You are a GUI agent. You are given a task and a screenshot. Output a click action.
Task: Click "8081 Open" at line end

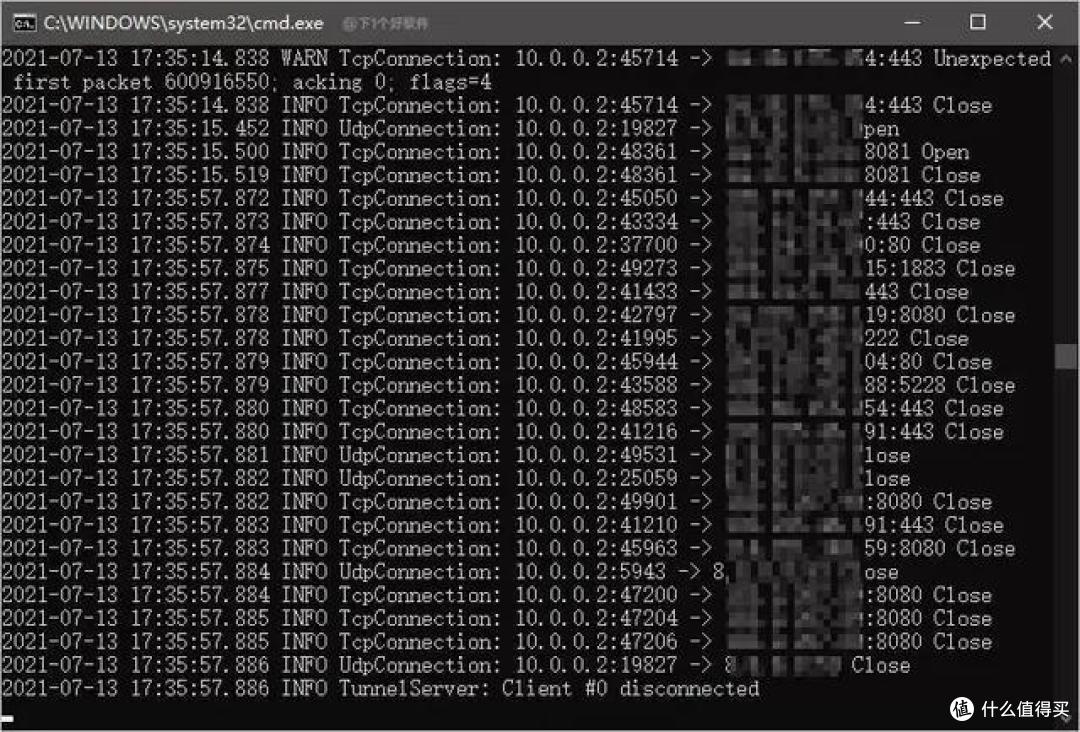pyautogui.click(x=917, y=152)
